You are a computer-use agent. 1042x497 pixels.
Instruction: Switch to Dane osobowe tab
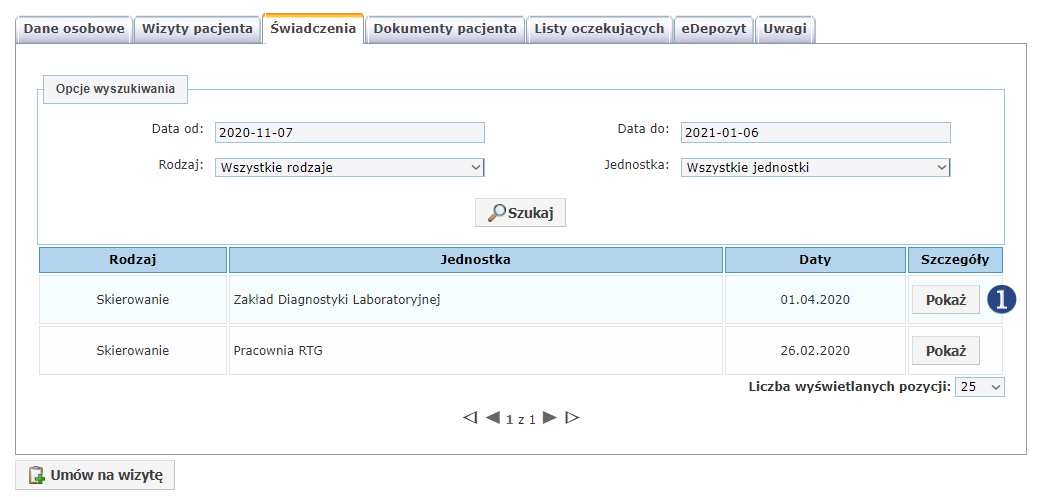click(x=74, y=29)
